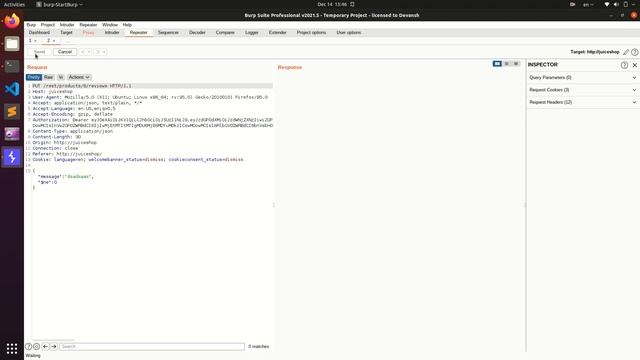
Task: Switch to the Comparer tab
Action: click(x=225, y=32)
